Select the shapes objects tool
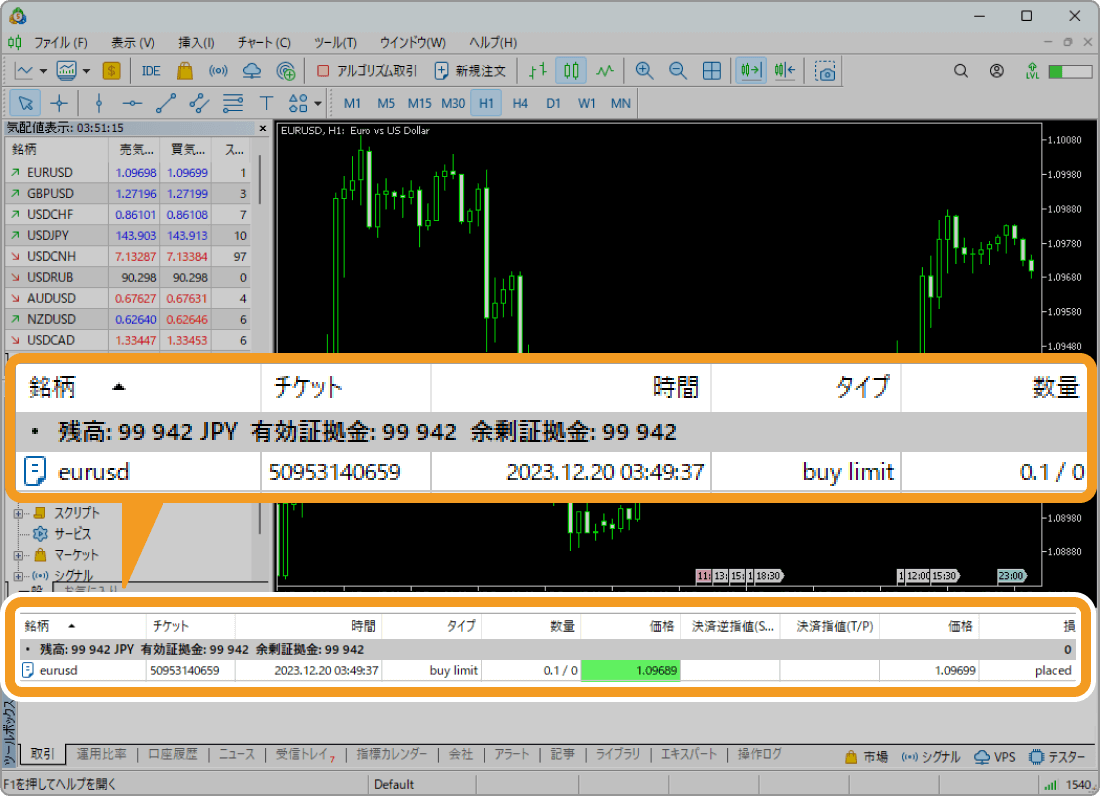Screen dimensions: 1100x796 click(298, 104)
